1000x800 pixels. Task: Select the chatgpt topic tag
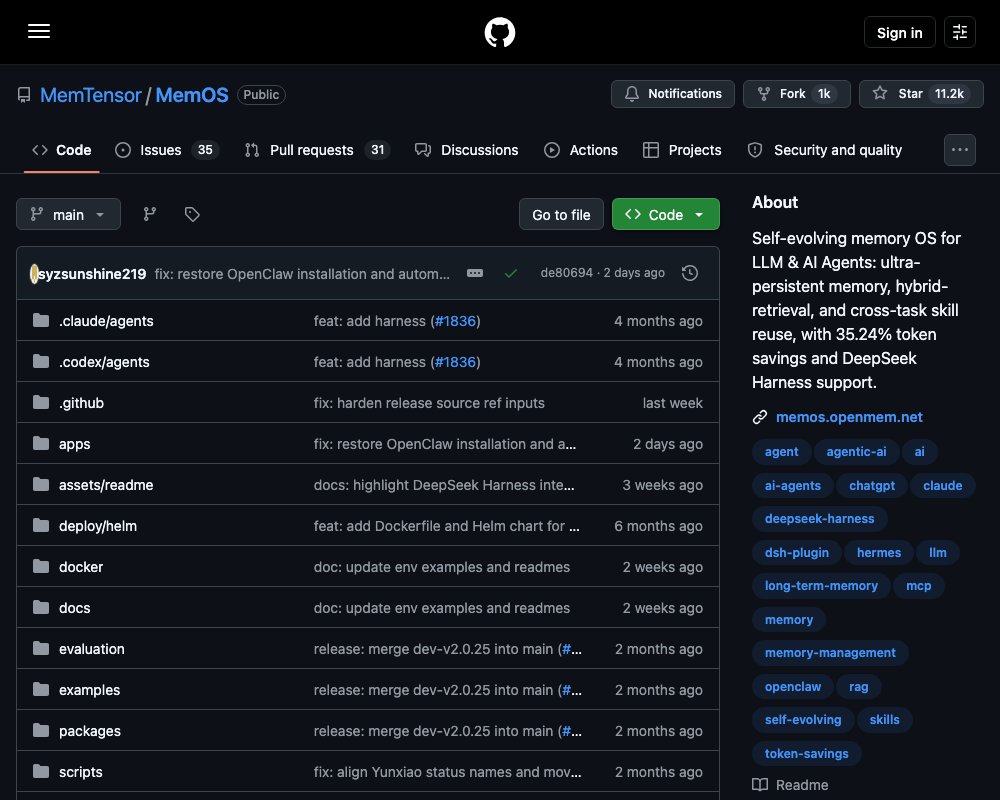871,485
